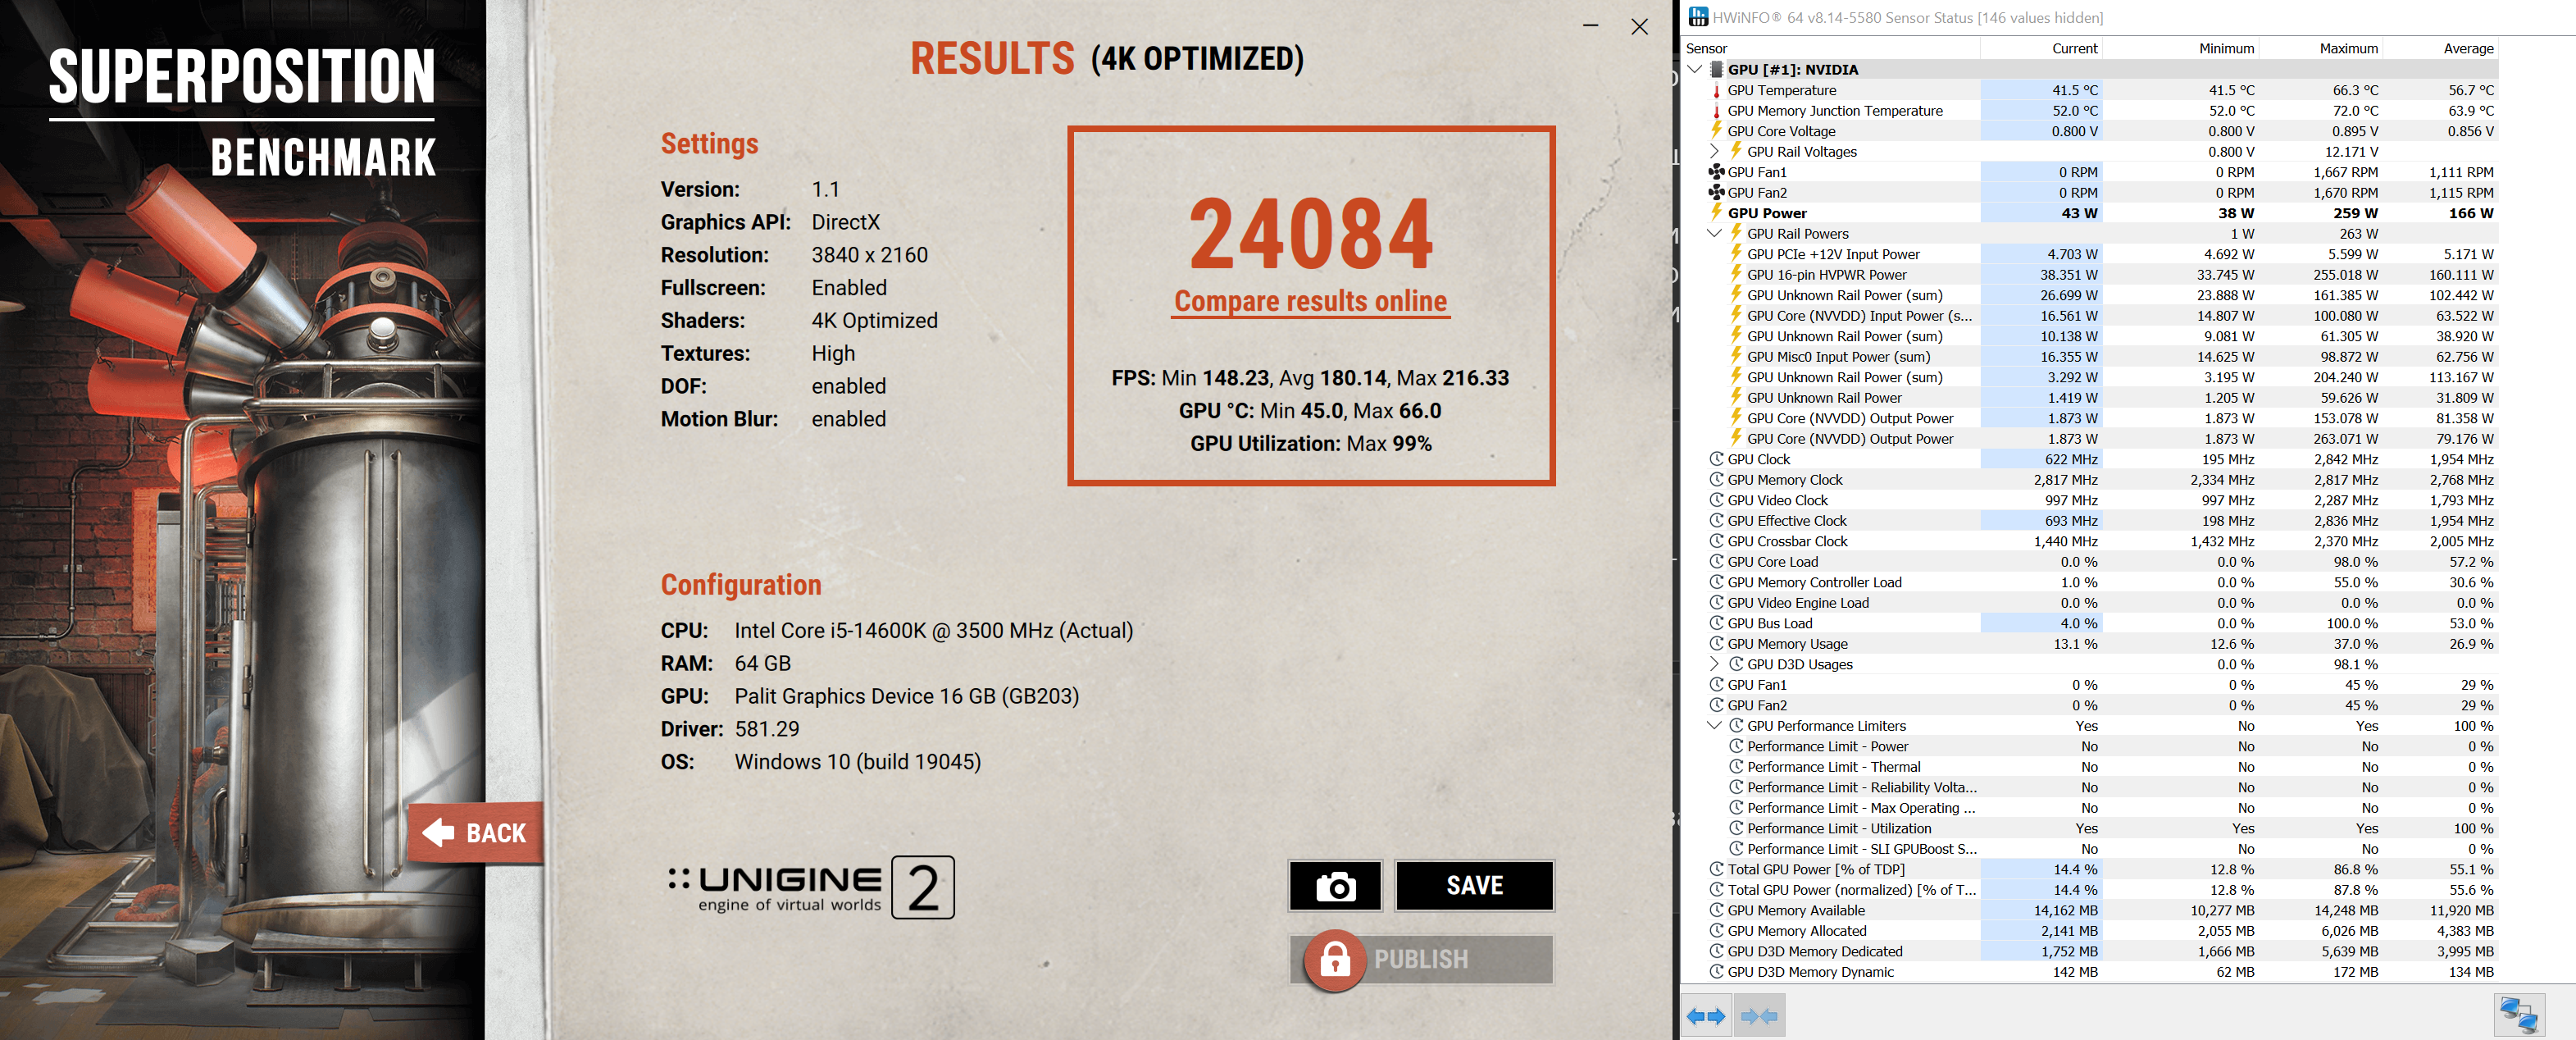Click the Average column header
The height and width of the screenshot is (1040, 2576).
[2467, 48]
